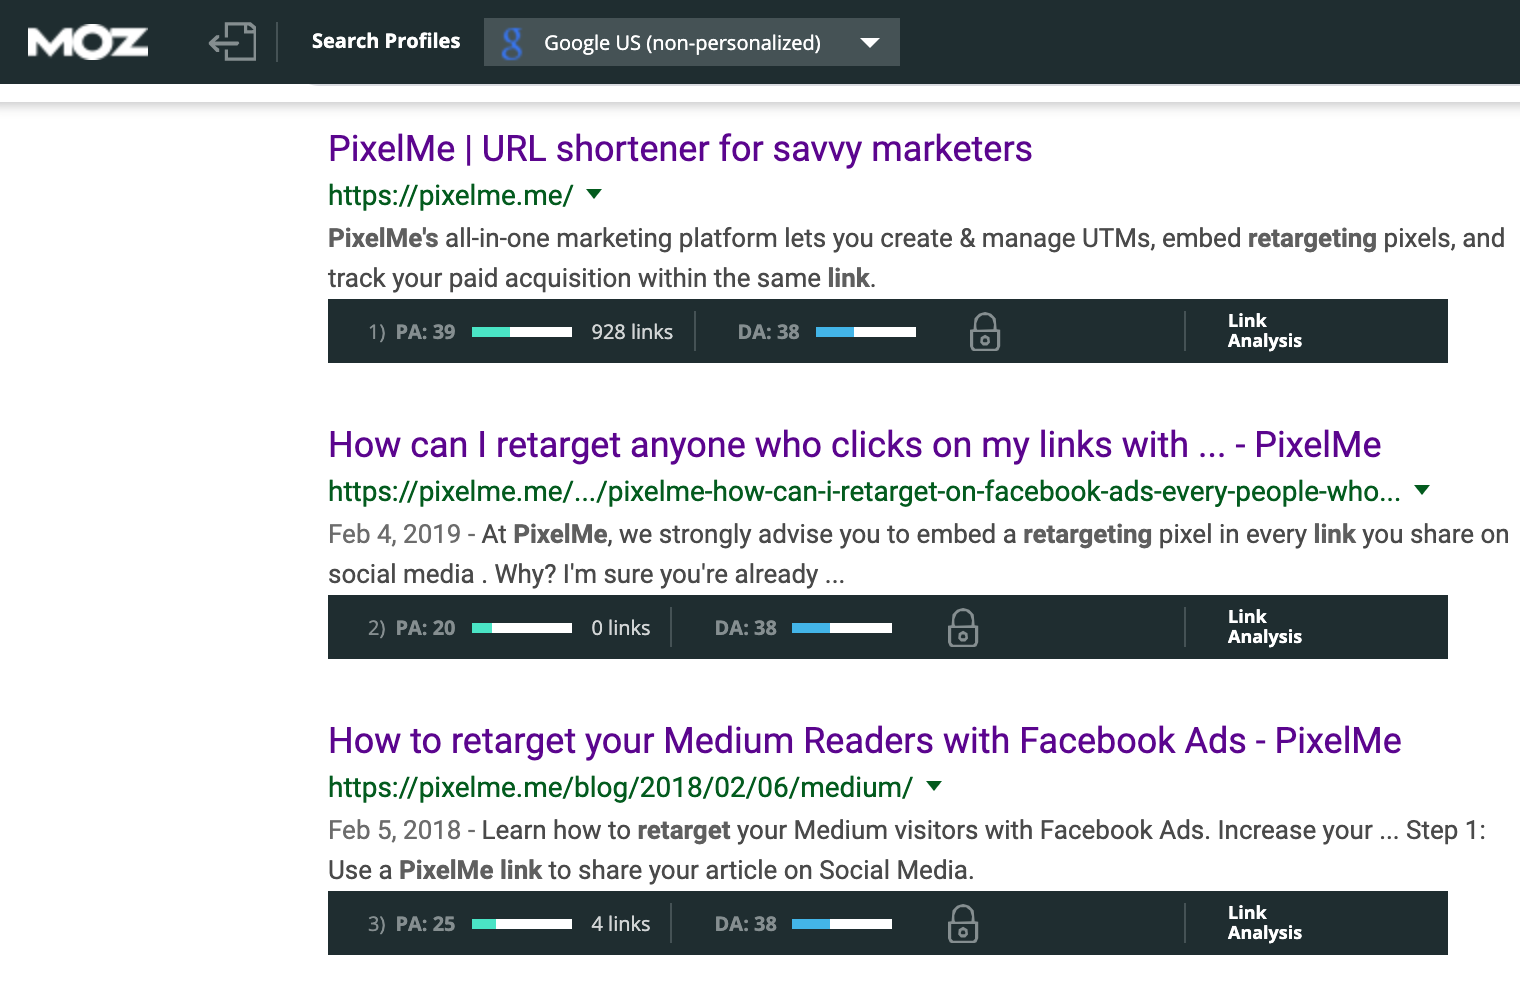Click the PA: 20 progress bar
Screen dimensions: 1520x982
pos(522,628)
